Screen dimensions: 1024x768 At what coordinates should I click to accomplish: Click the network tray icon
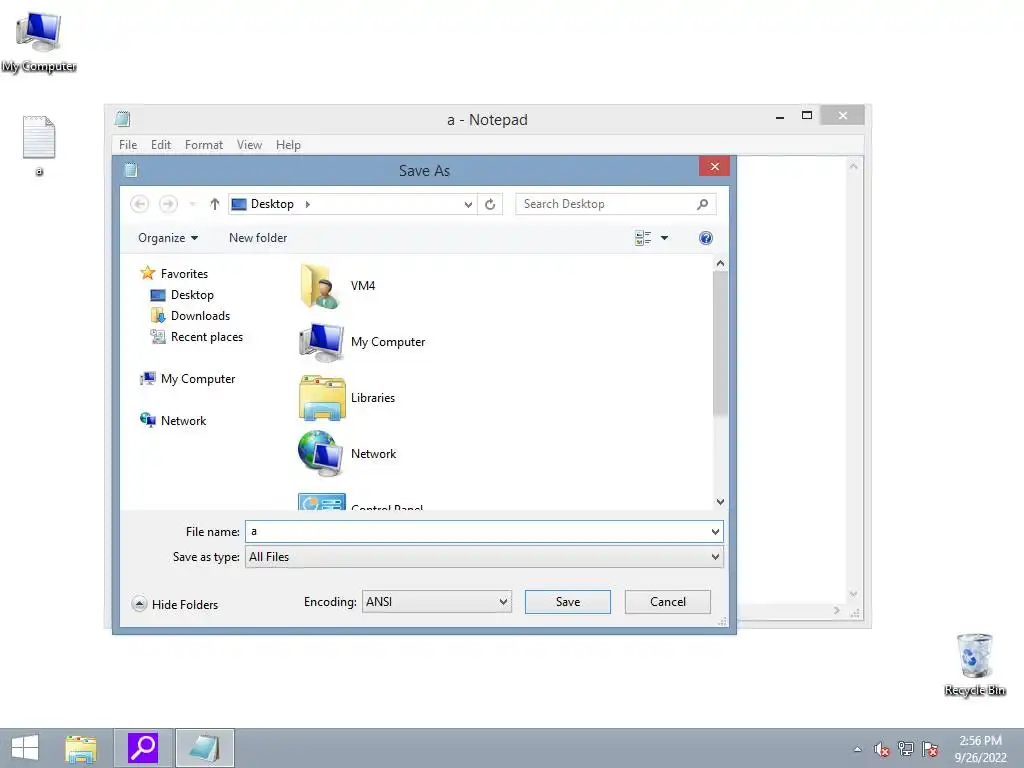click(906, 748)
